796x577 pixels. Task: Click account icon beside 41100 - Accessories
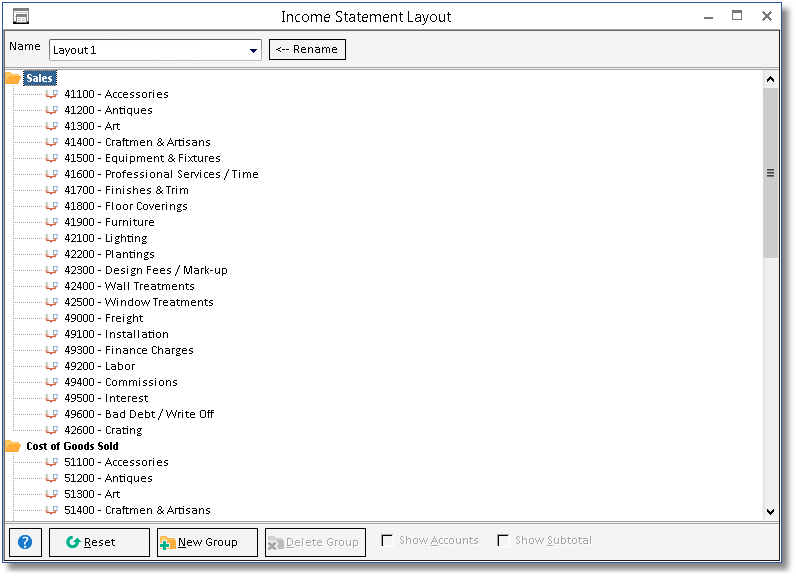click(x=51, y=94)
